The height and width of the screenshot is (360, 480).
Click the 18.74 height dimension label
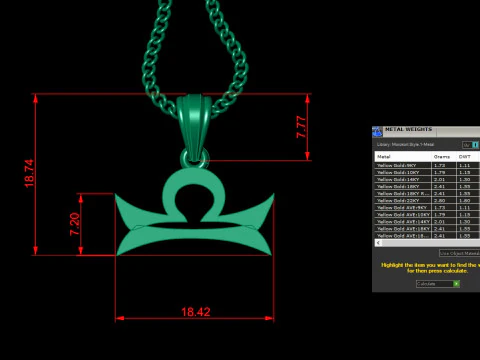point(29,173)
